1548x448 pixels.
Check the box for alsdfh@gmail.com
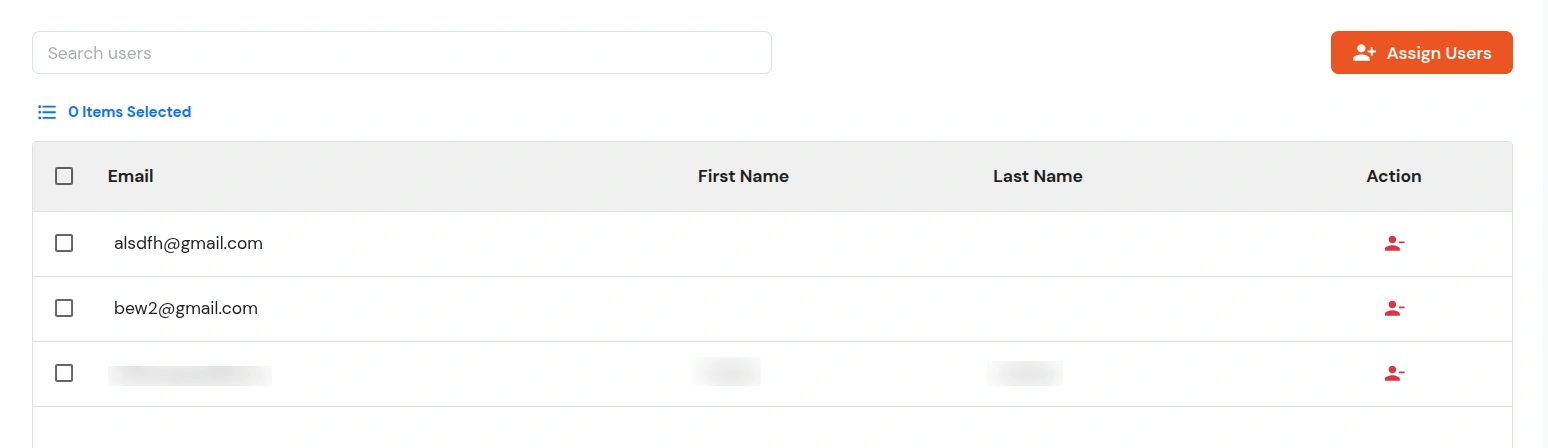tap(64, 243)
